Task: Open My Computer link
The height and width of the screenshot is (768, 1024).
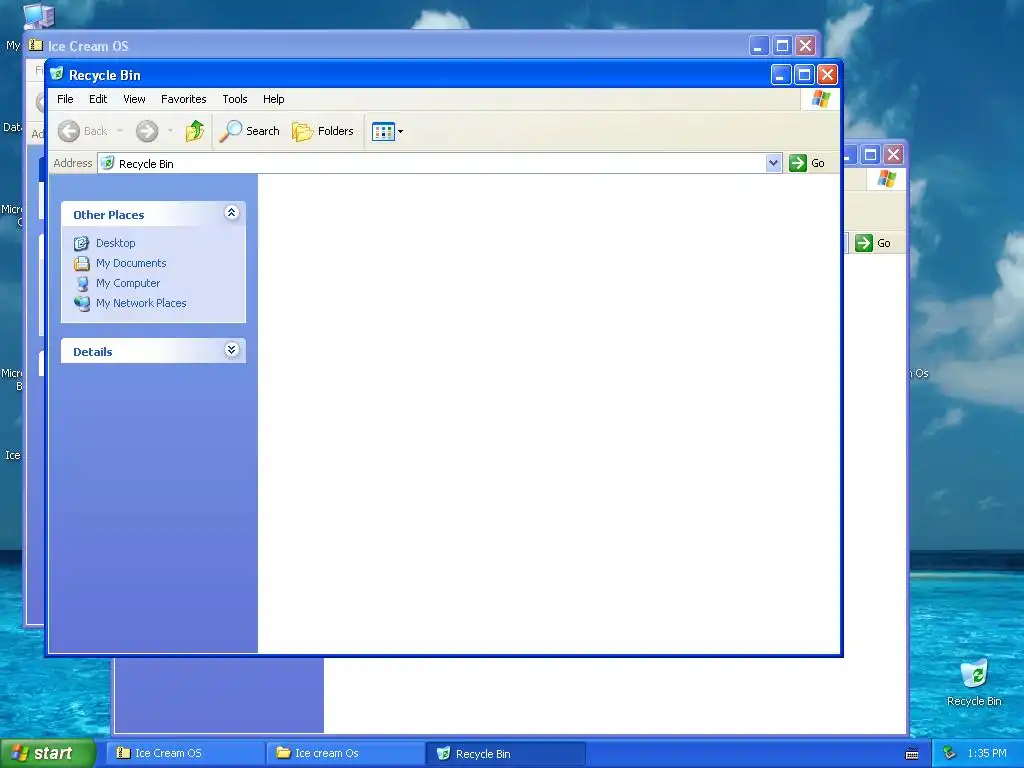Action: pyautogui.click(x=128, y=283)
